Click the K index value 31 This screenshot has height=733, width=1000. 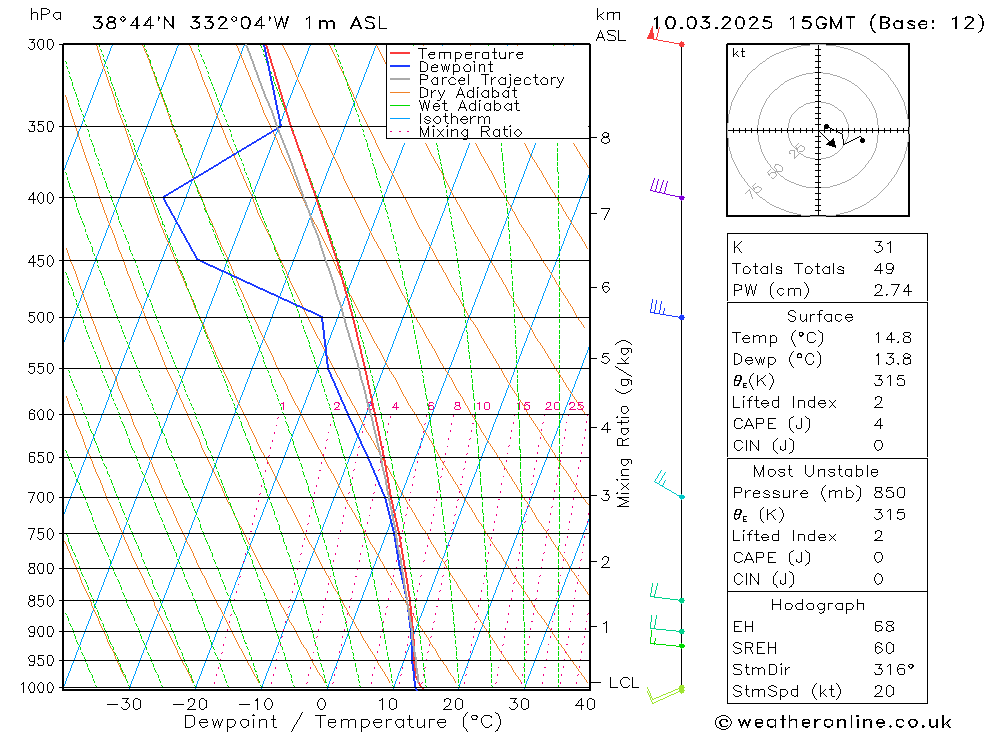click(883, 247)
